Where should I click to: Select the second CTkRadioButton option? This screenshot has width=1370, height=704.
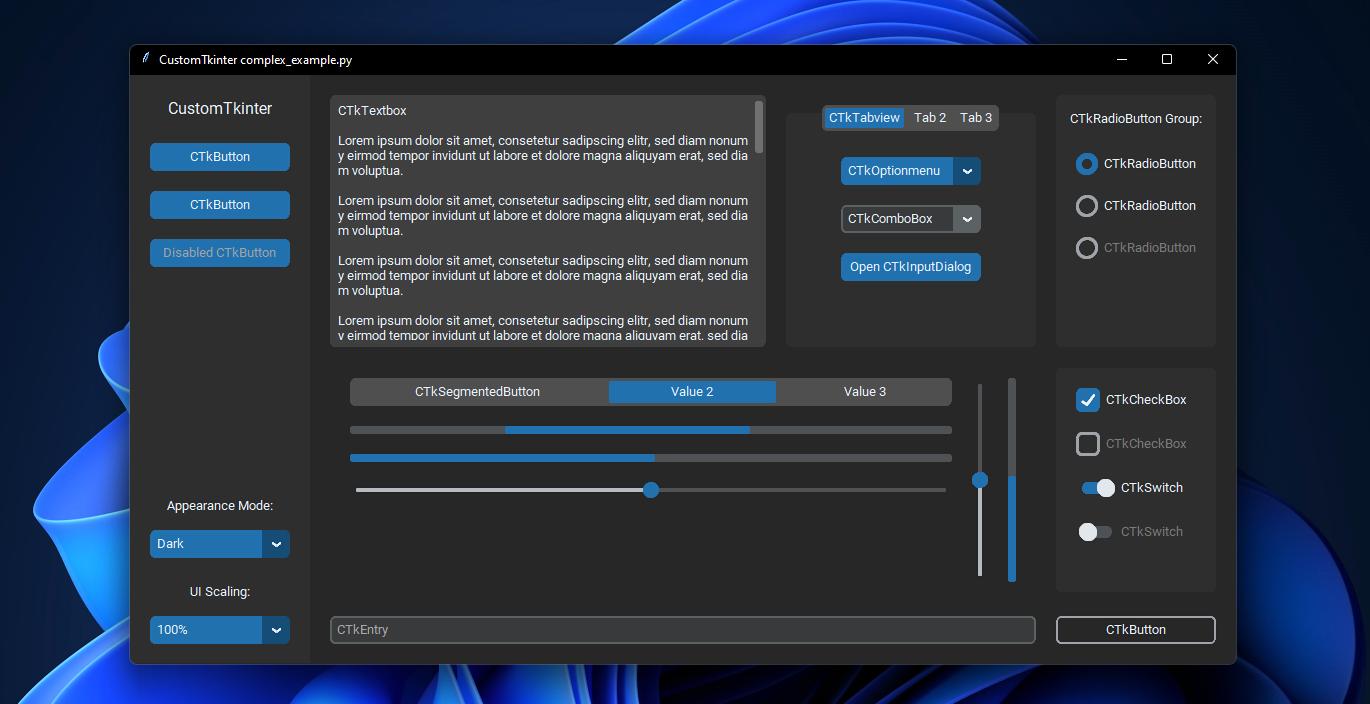(x=1087, y=206)
